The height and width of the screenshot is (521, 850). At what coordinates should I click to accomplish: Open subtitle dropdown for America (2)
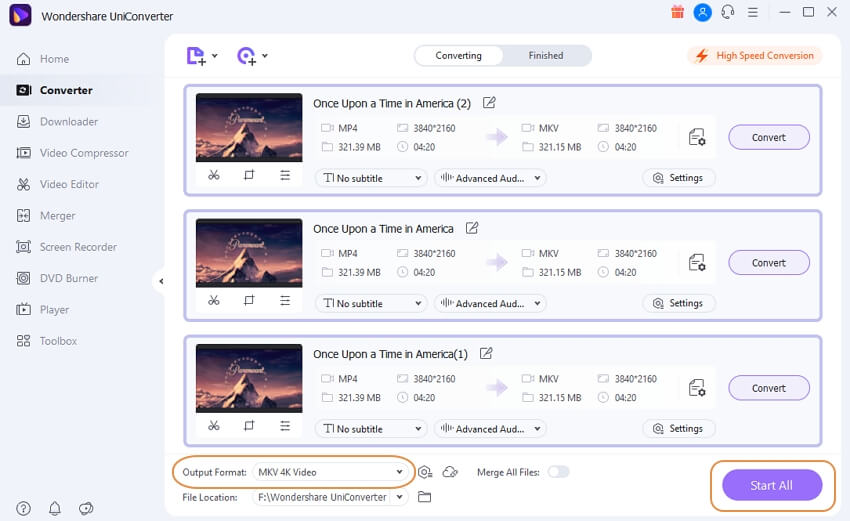point(371,178)
